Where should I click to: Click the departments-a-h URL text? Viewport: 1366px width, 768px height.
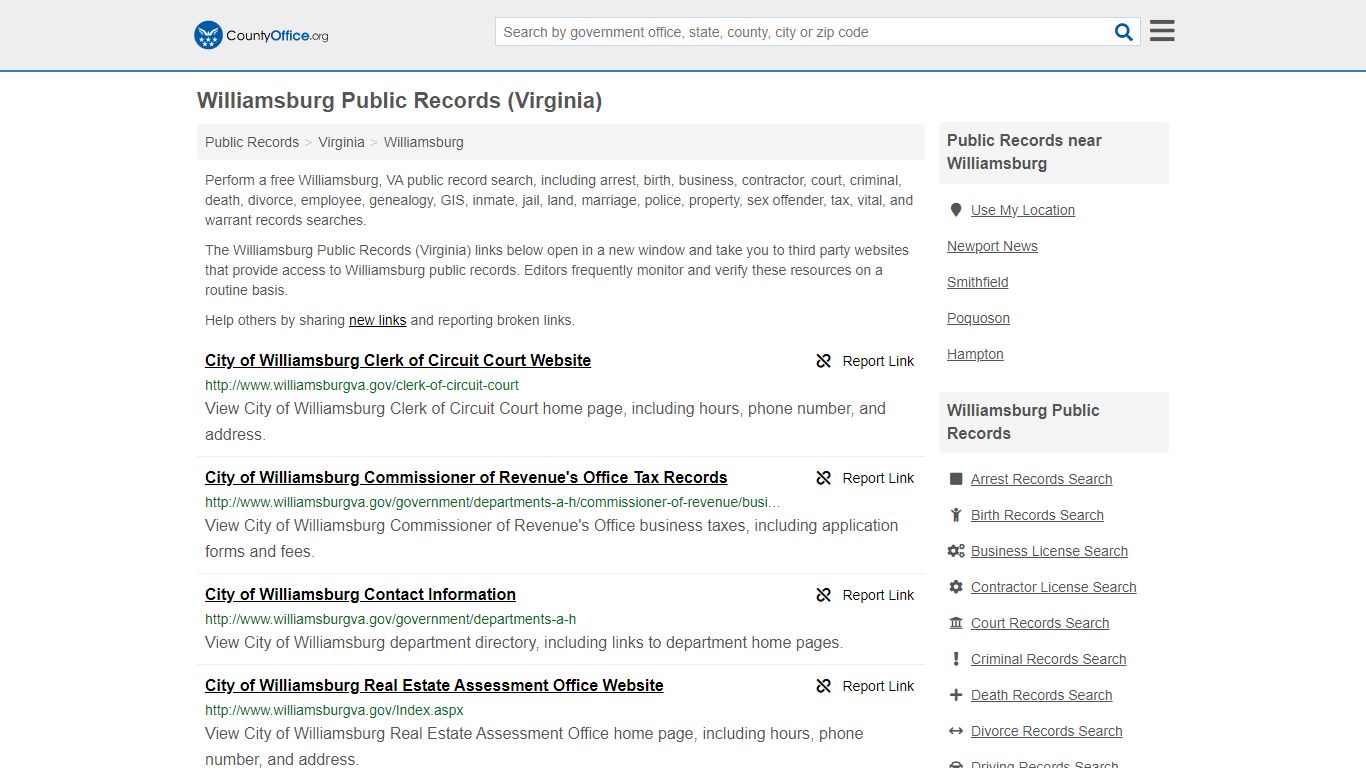coord(390,619)
